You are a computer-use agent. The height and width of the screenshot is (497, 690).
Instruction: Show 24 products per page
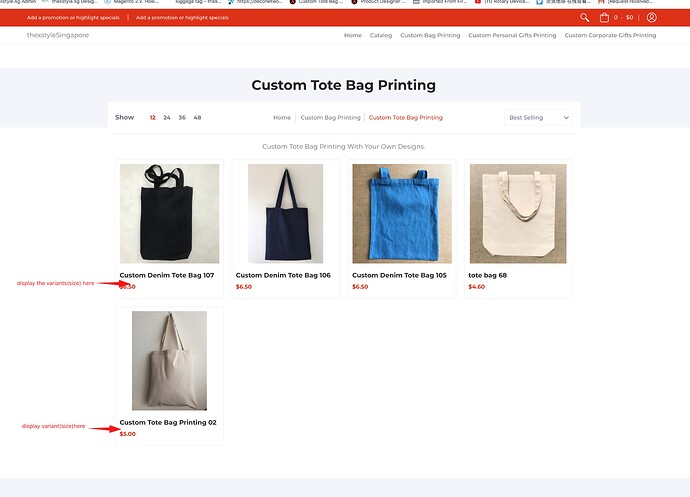(167, 118)
